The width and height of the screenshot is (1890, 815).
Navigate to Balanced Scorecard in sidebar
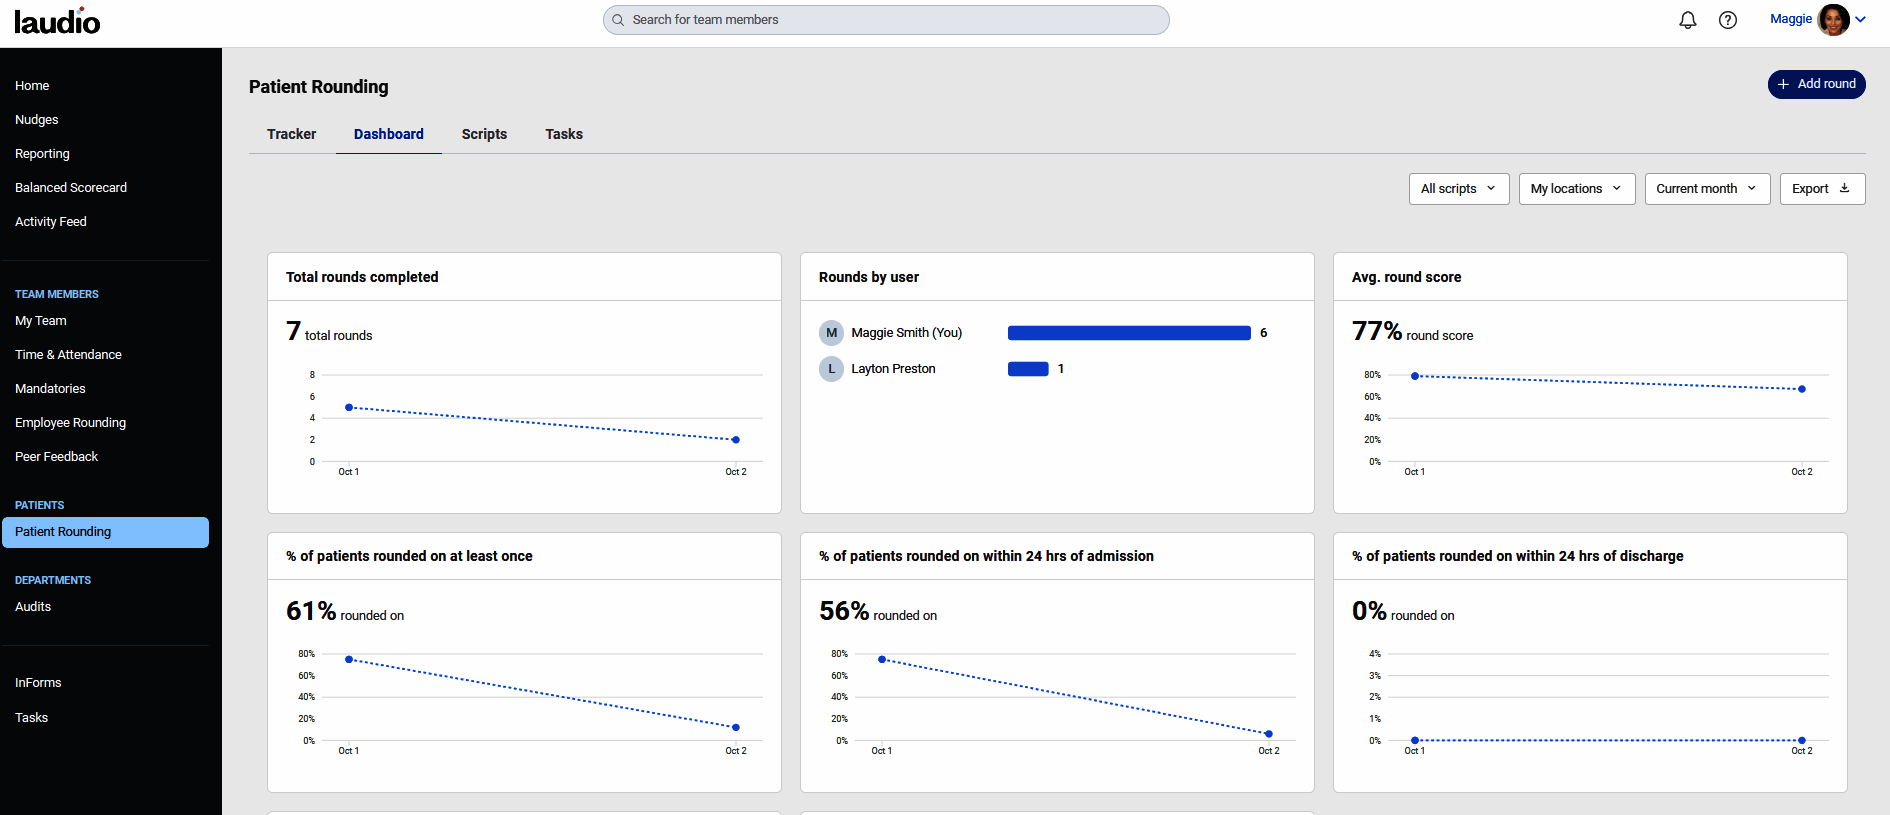71,188
